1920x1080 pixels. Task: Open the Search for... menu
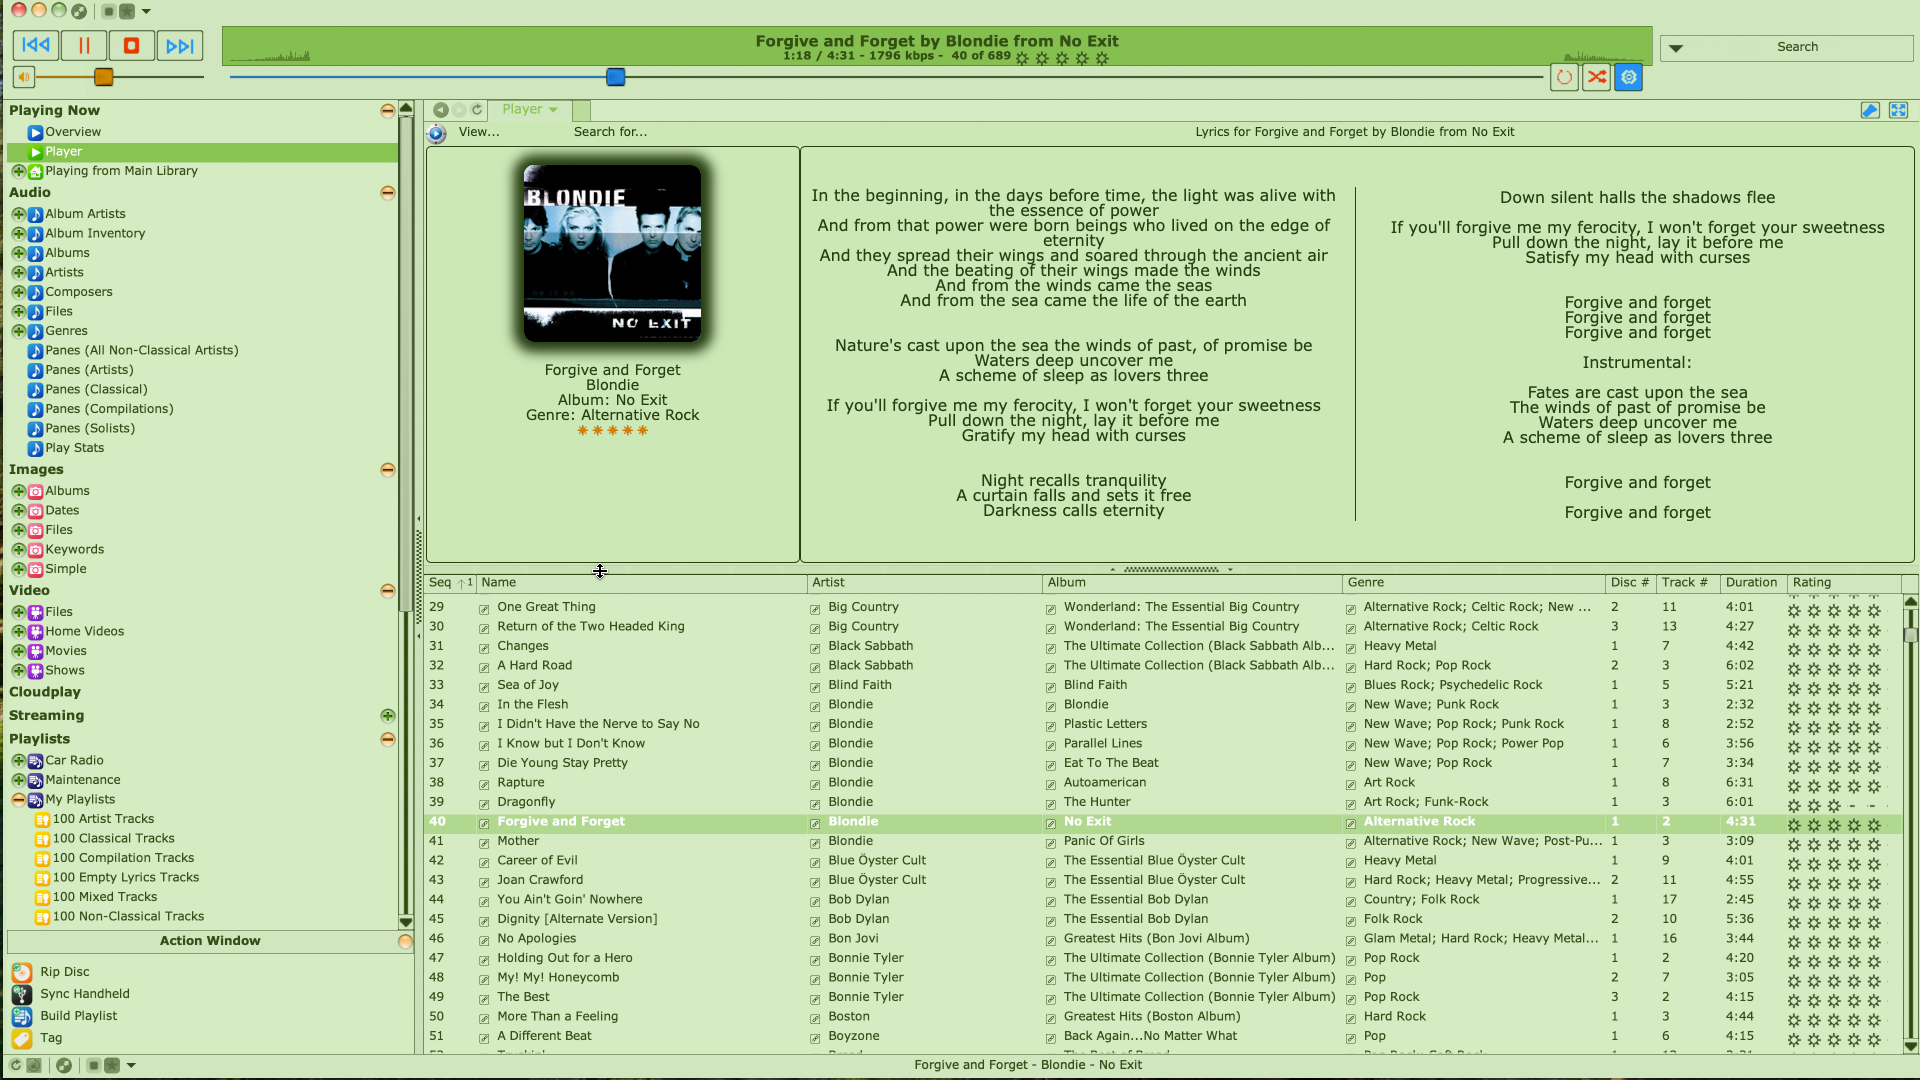pos(610,132)
